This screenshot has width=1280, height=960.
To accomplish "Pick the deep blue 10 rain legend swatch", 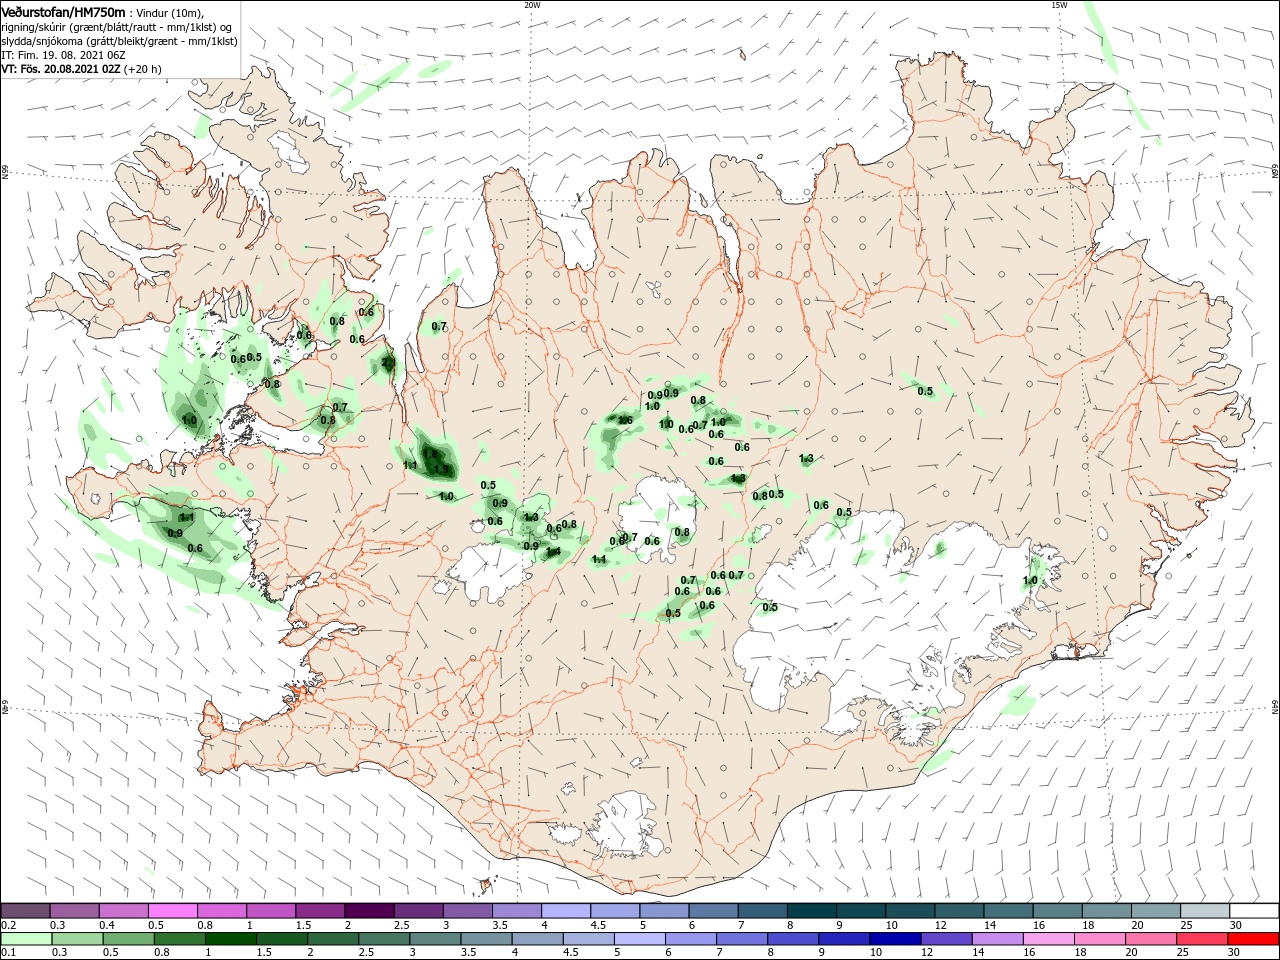I will click(896, 940).
